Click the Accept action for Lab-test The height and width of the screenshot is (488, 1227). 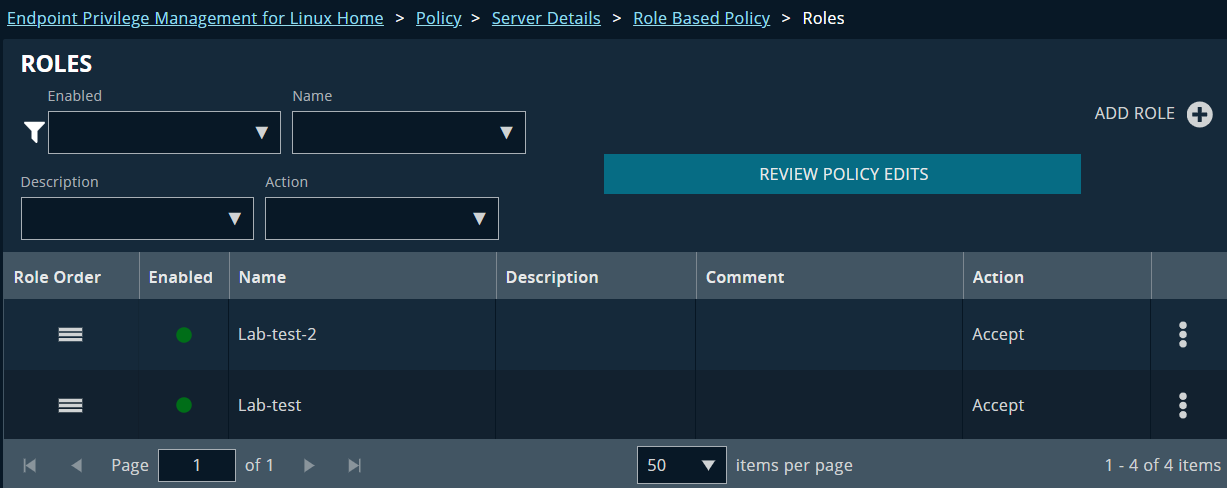pyautogui.click(x=998, y=405)
